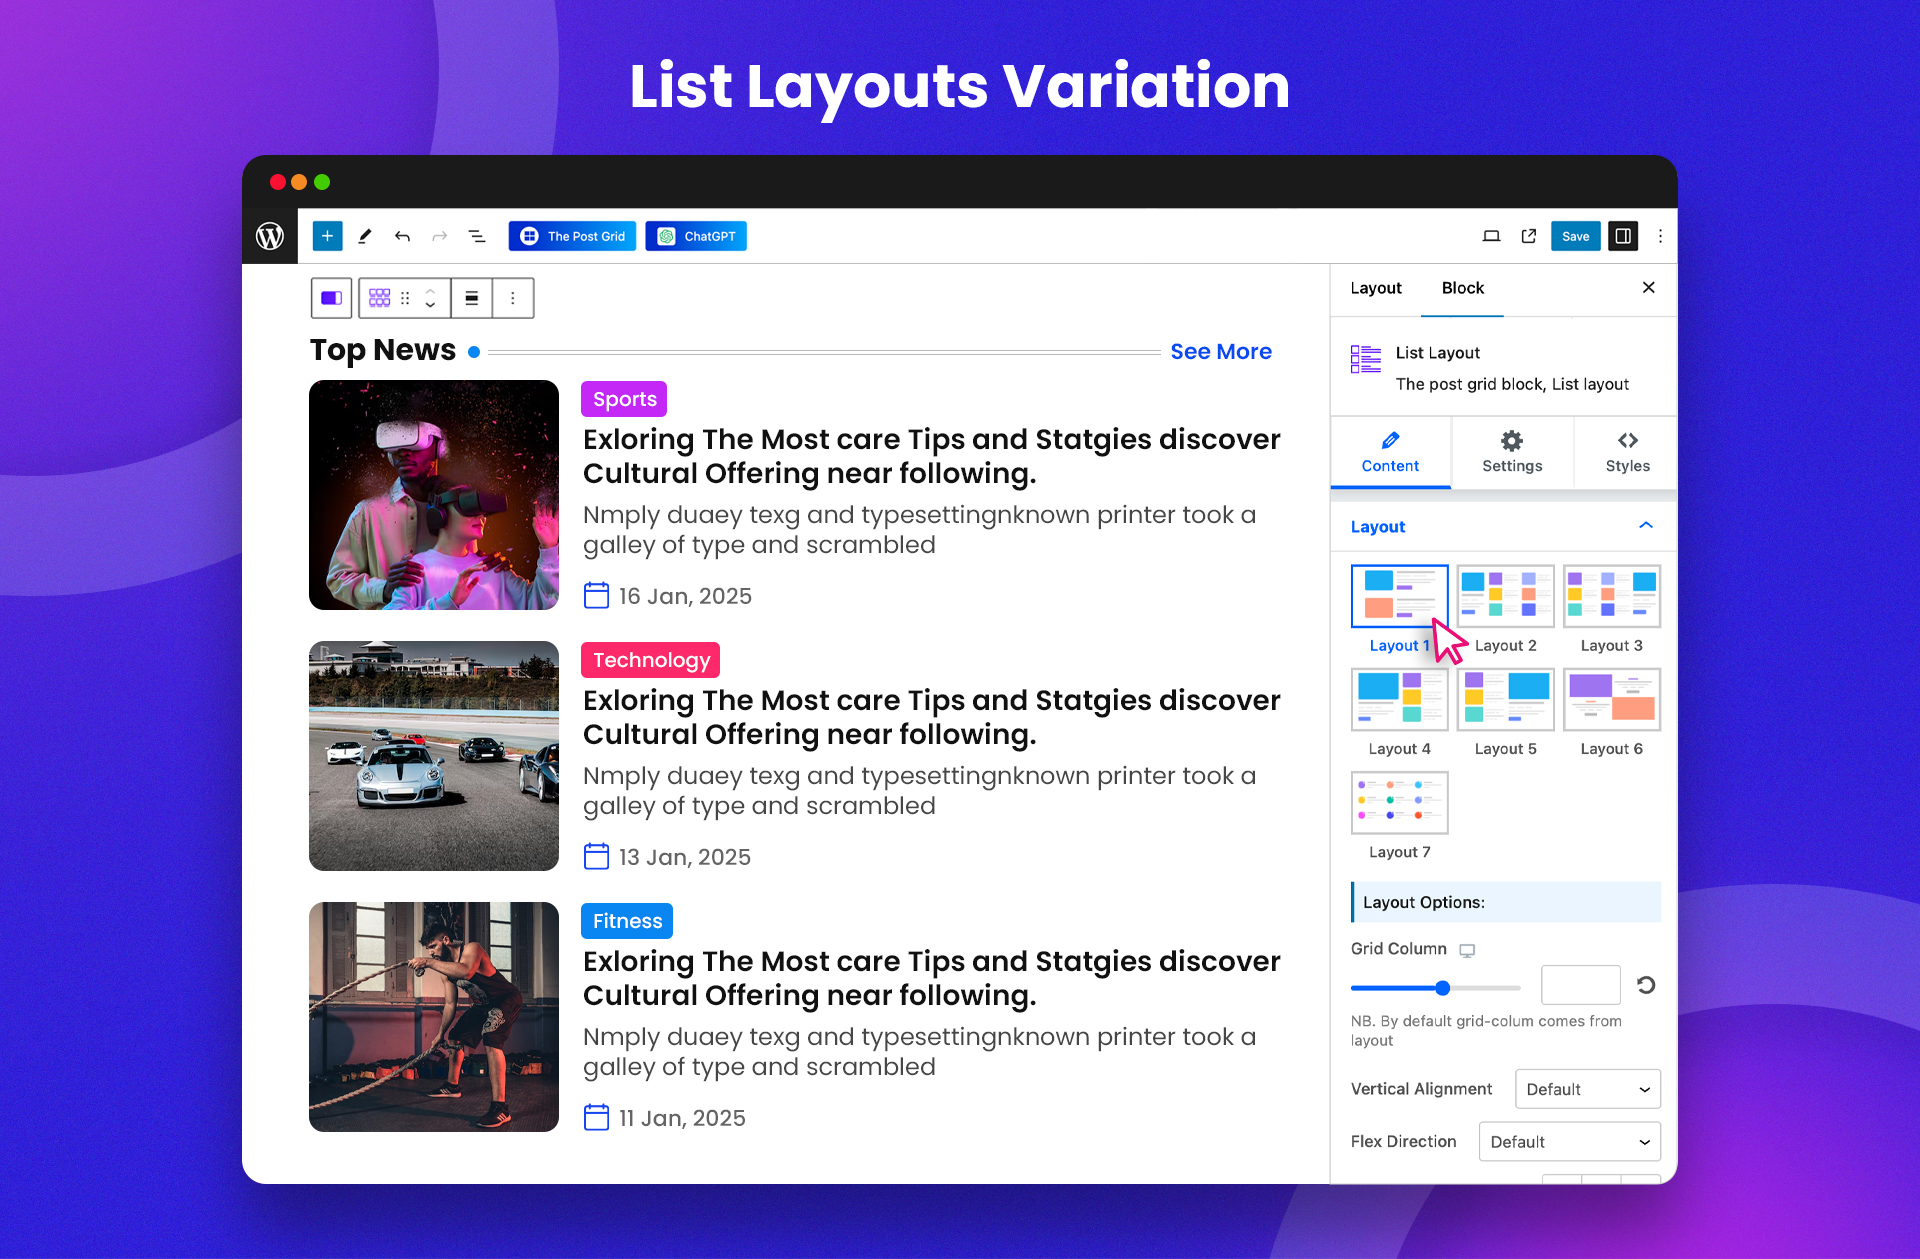The image size is (1920, 1259).
Task: Switch to the Settings tab
Action: (x=1511, y=451)
